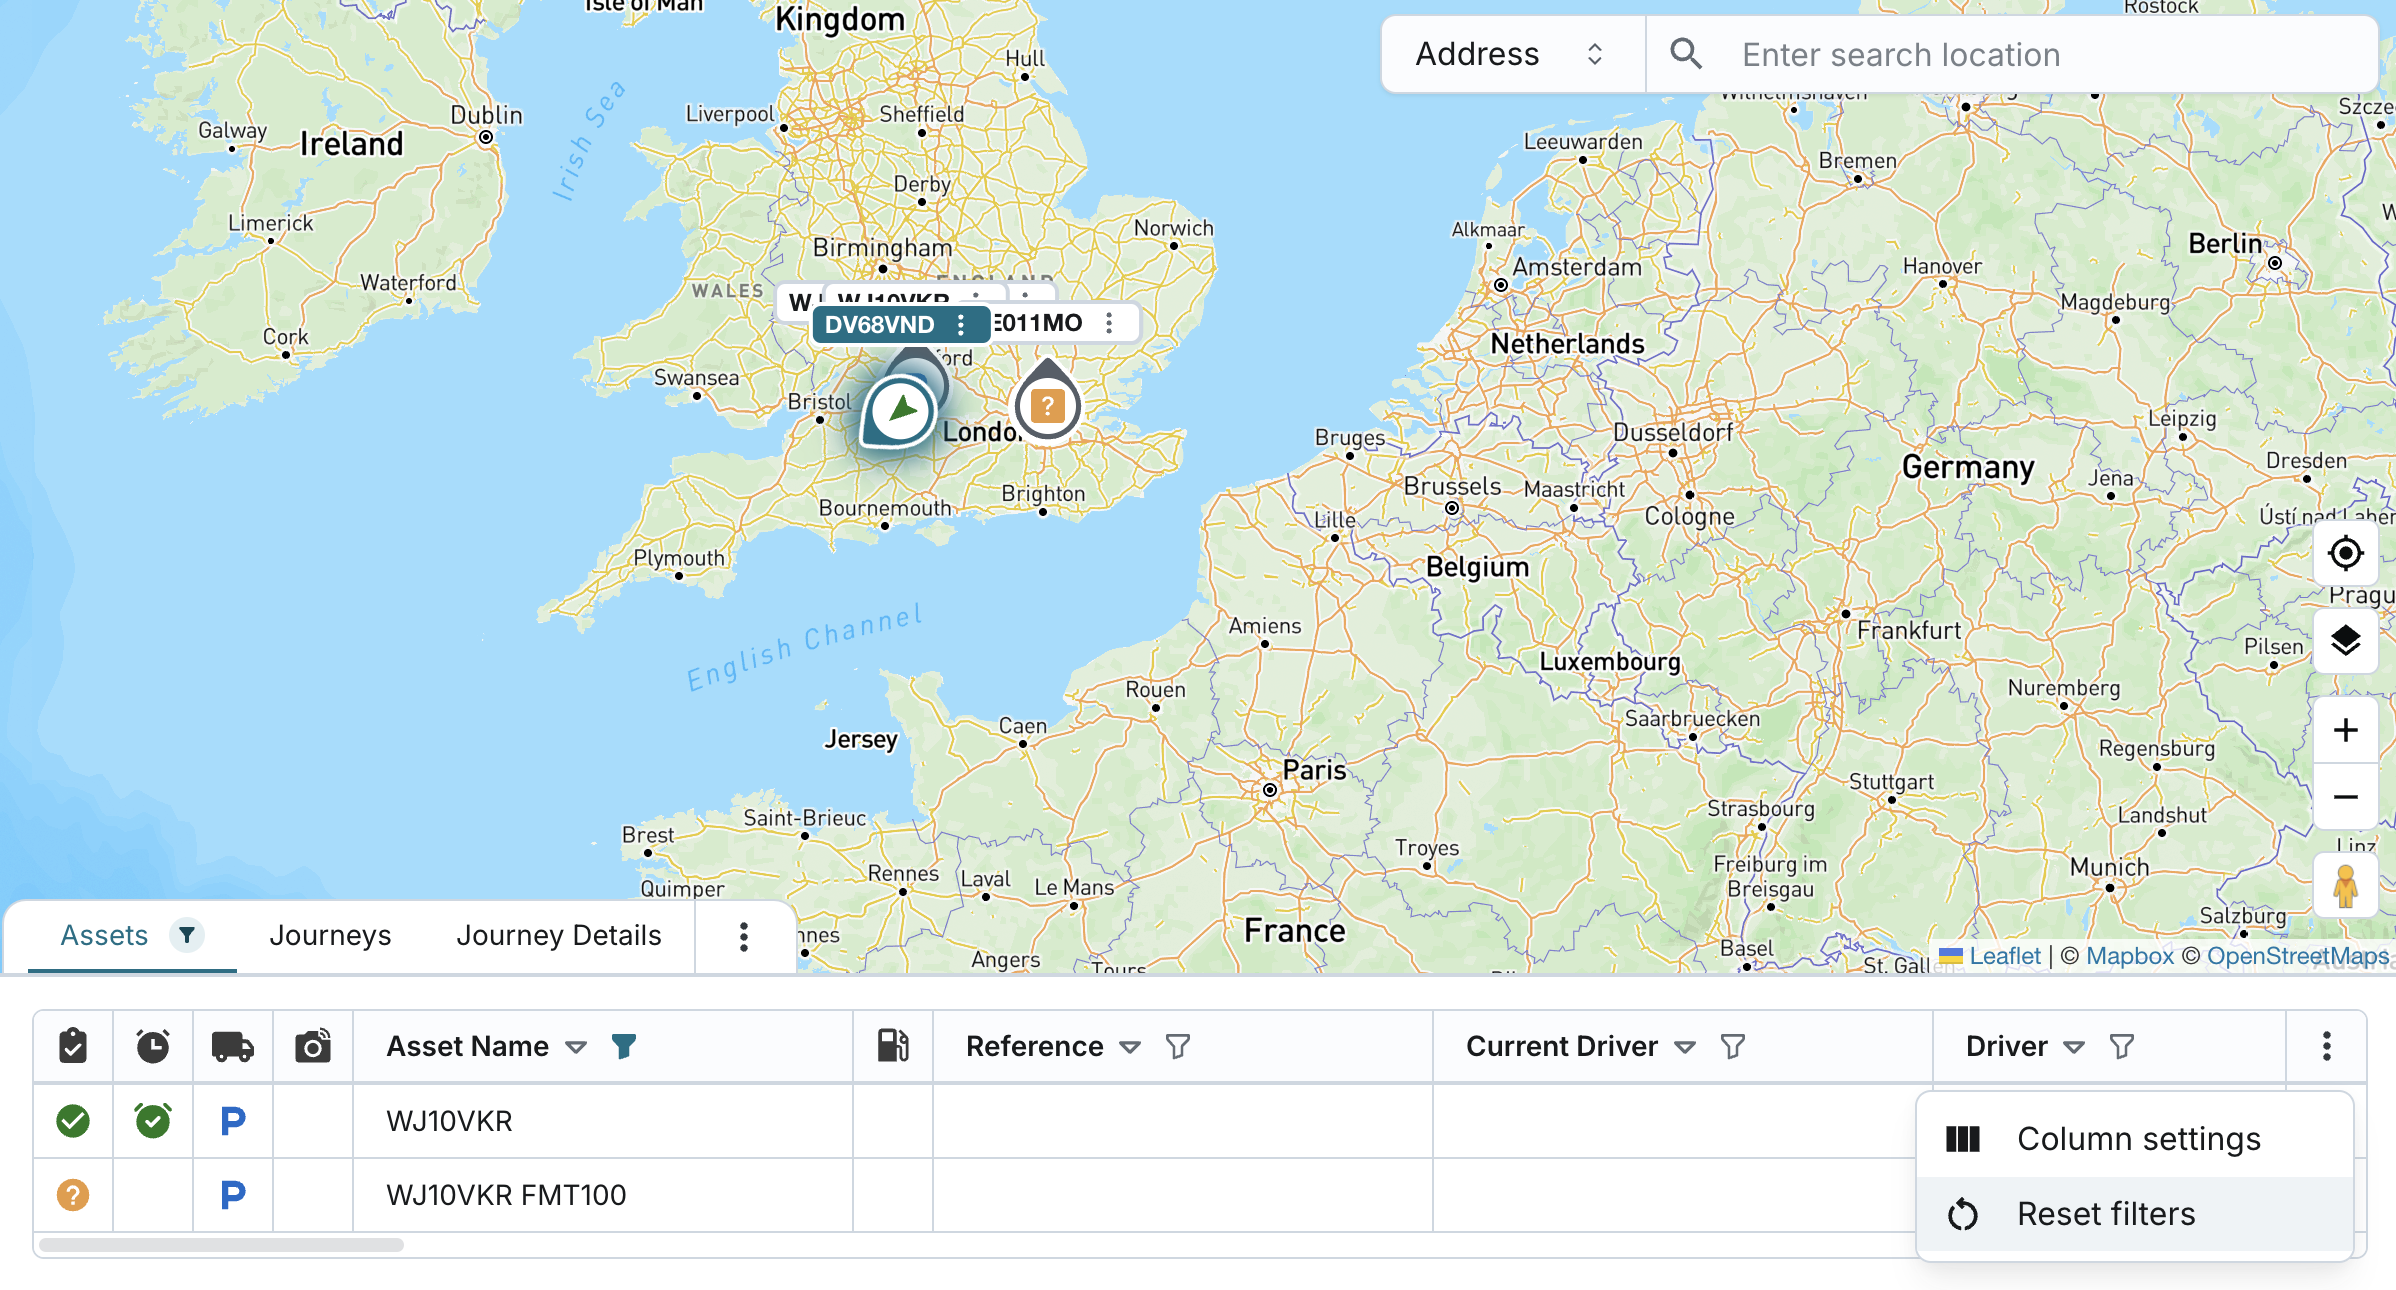This screenshot has height=1290, width=2396.
Task: Click the camera column header icon
Action: [313, 1046]
